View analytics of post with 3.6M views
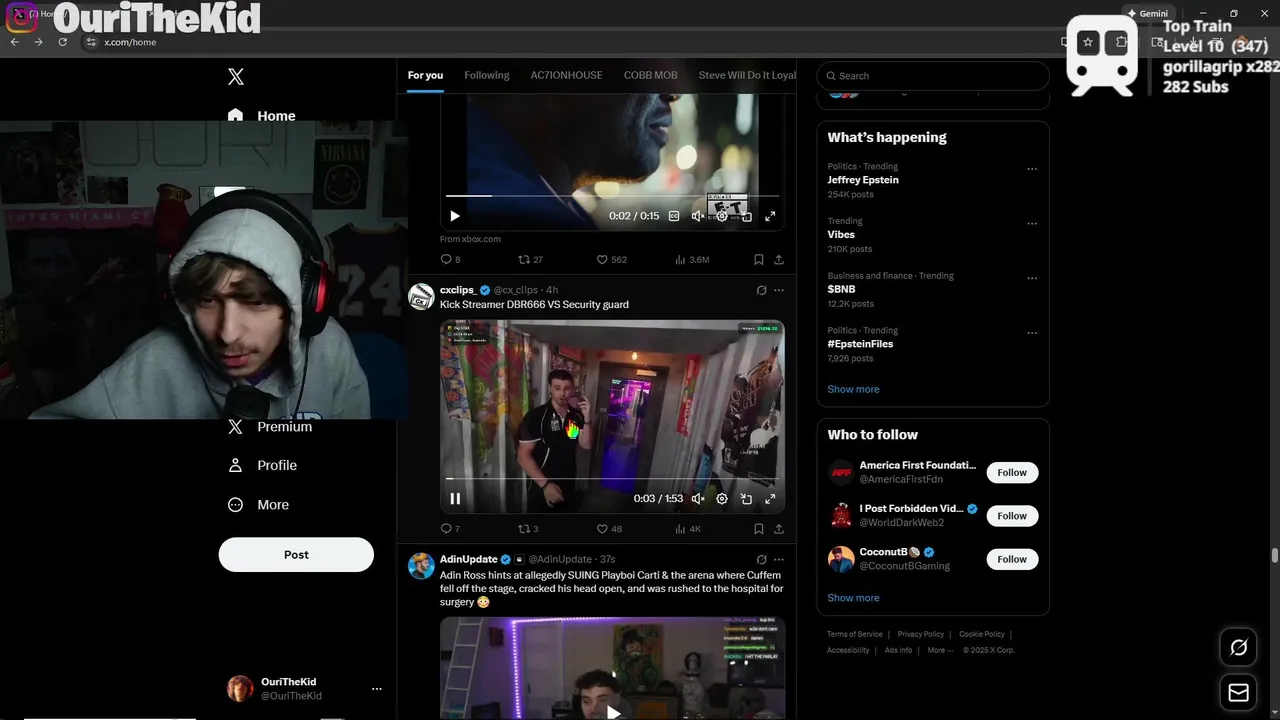The width and height of the screenshot is (1280, 720). click(692, 259)
